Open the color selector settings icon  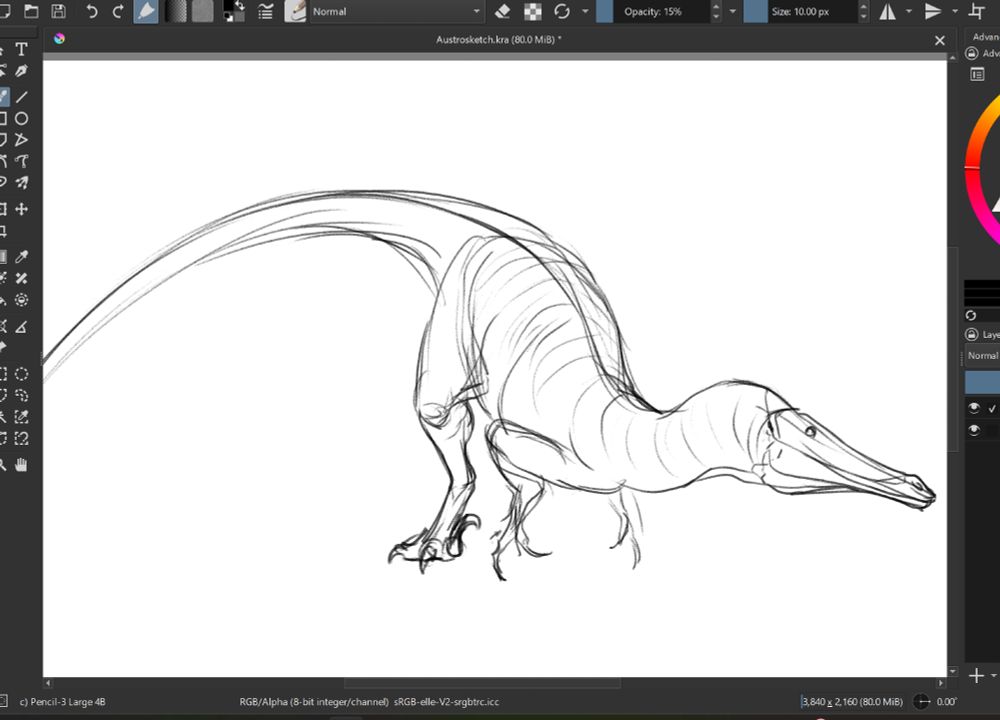(x=977, y=75)
